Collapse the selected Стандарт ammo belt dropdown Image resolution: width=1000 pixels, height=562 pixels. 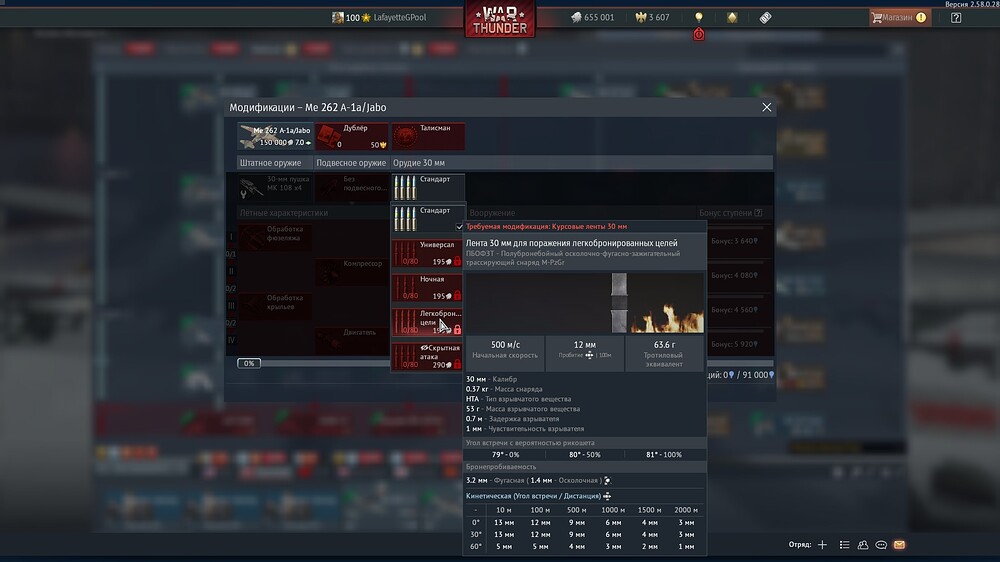pos(428,188)
